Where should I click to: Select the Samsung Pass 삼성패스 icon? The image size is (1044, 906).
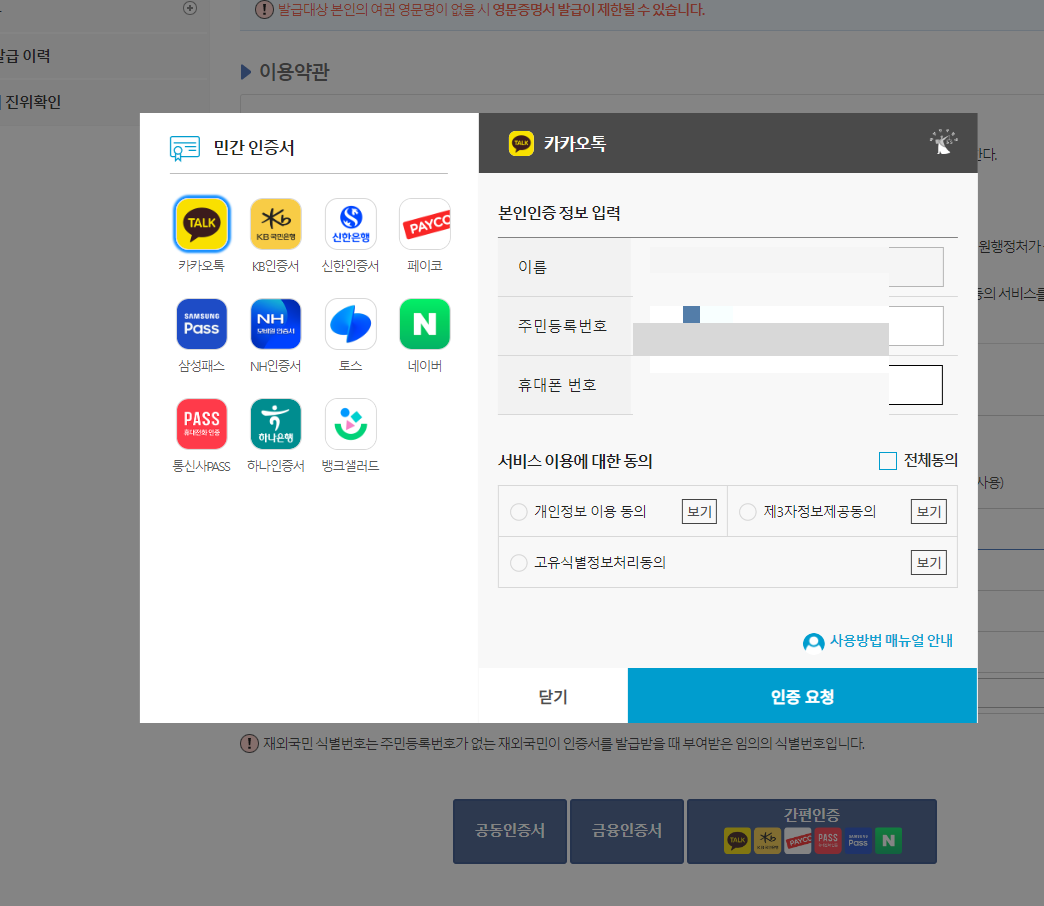click(x=202, y=324)
